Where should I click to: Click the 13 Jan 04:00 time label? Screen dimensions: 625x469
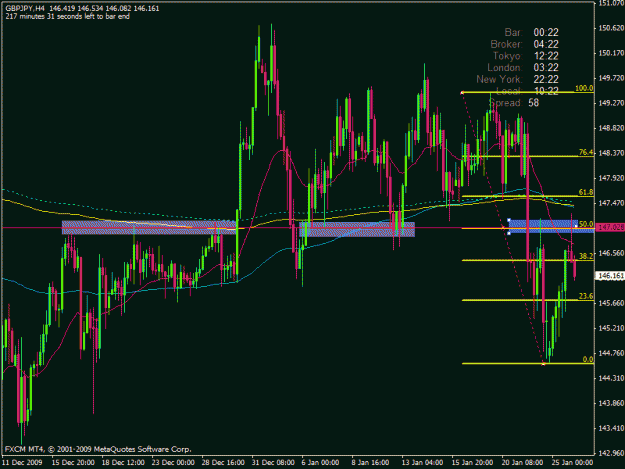422,463
